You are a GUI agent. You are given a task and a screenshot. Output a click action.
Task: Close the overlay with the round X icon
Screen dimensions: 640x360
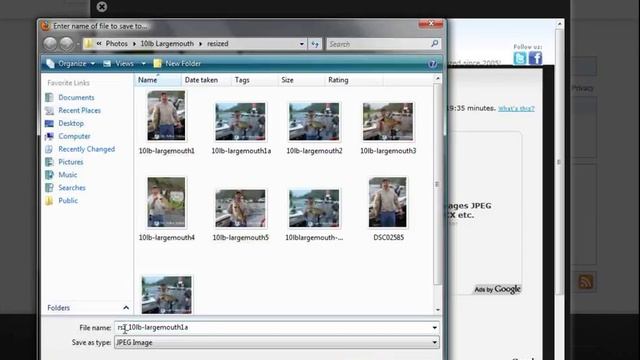pos(102,7)
